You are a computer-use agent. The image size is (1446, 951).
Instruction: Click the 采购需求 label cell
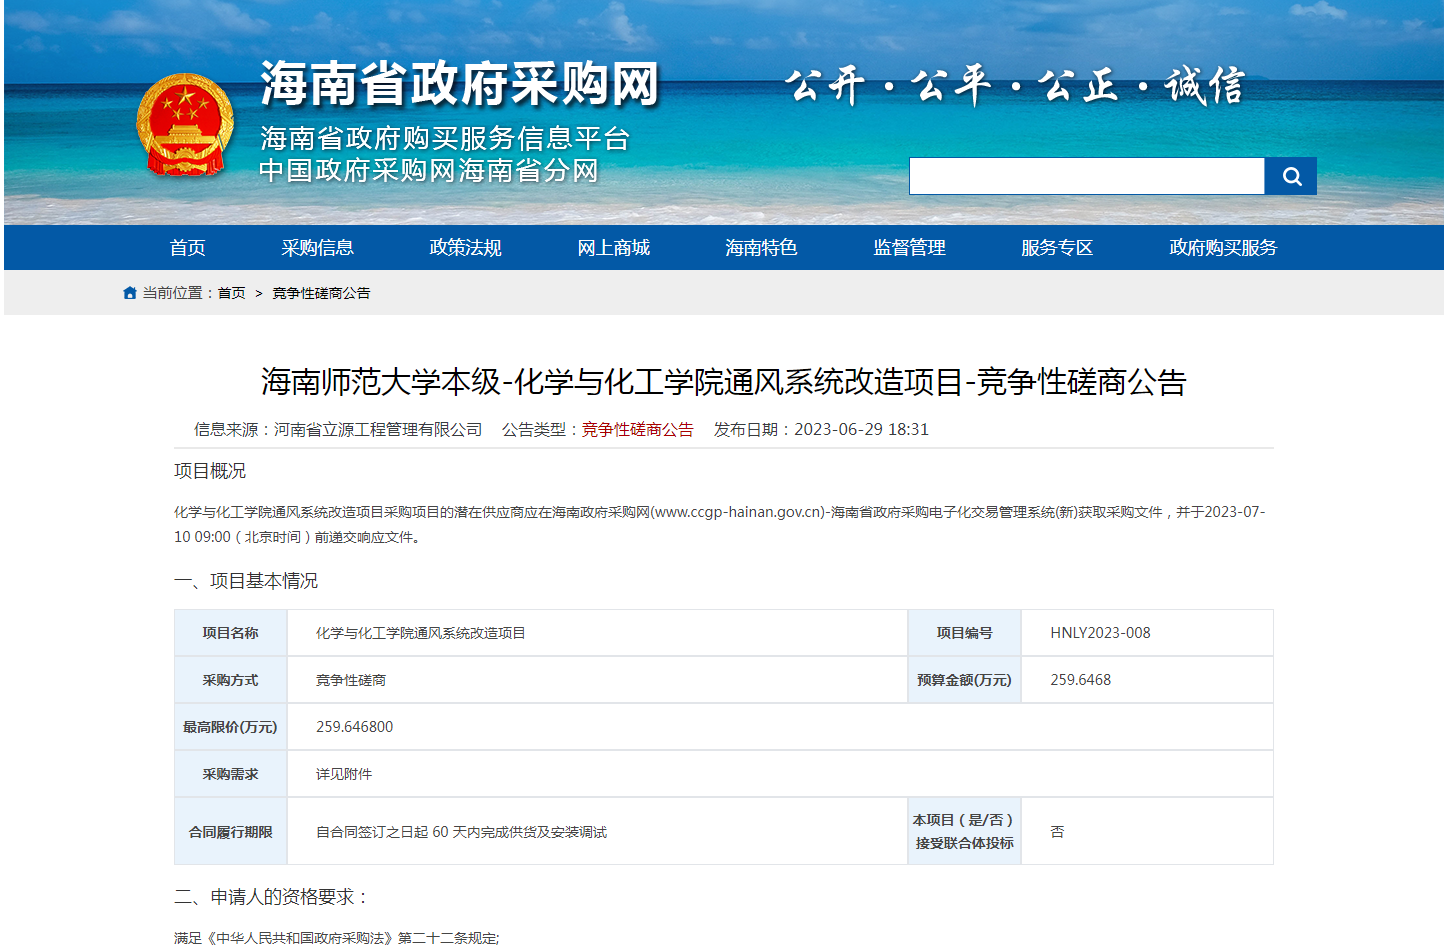pos(231,774)
